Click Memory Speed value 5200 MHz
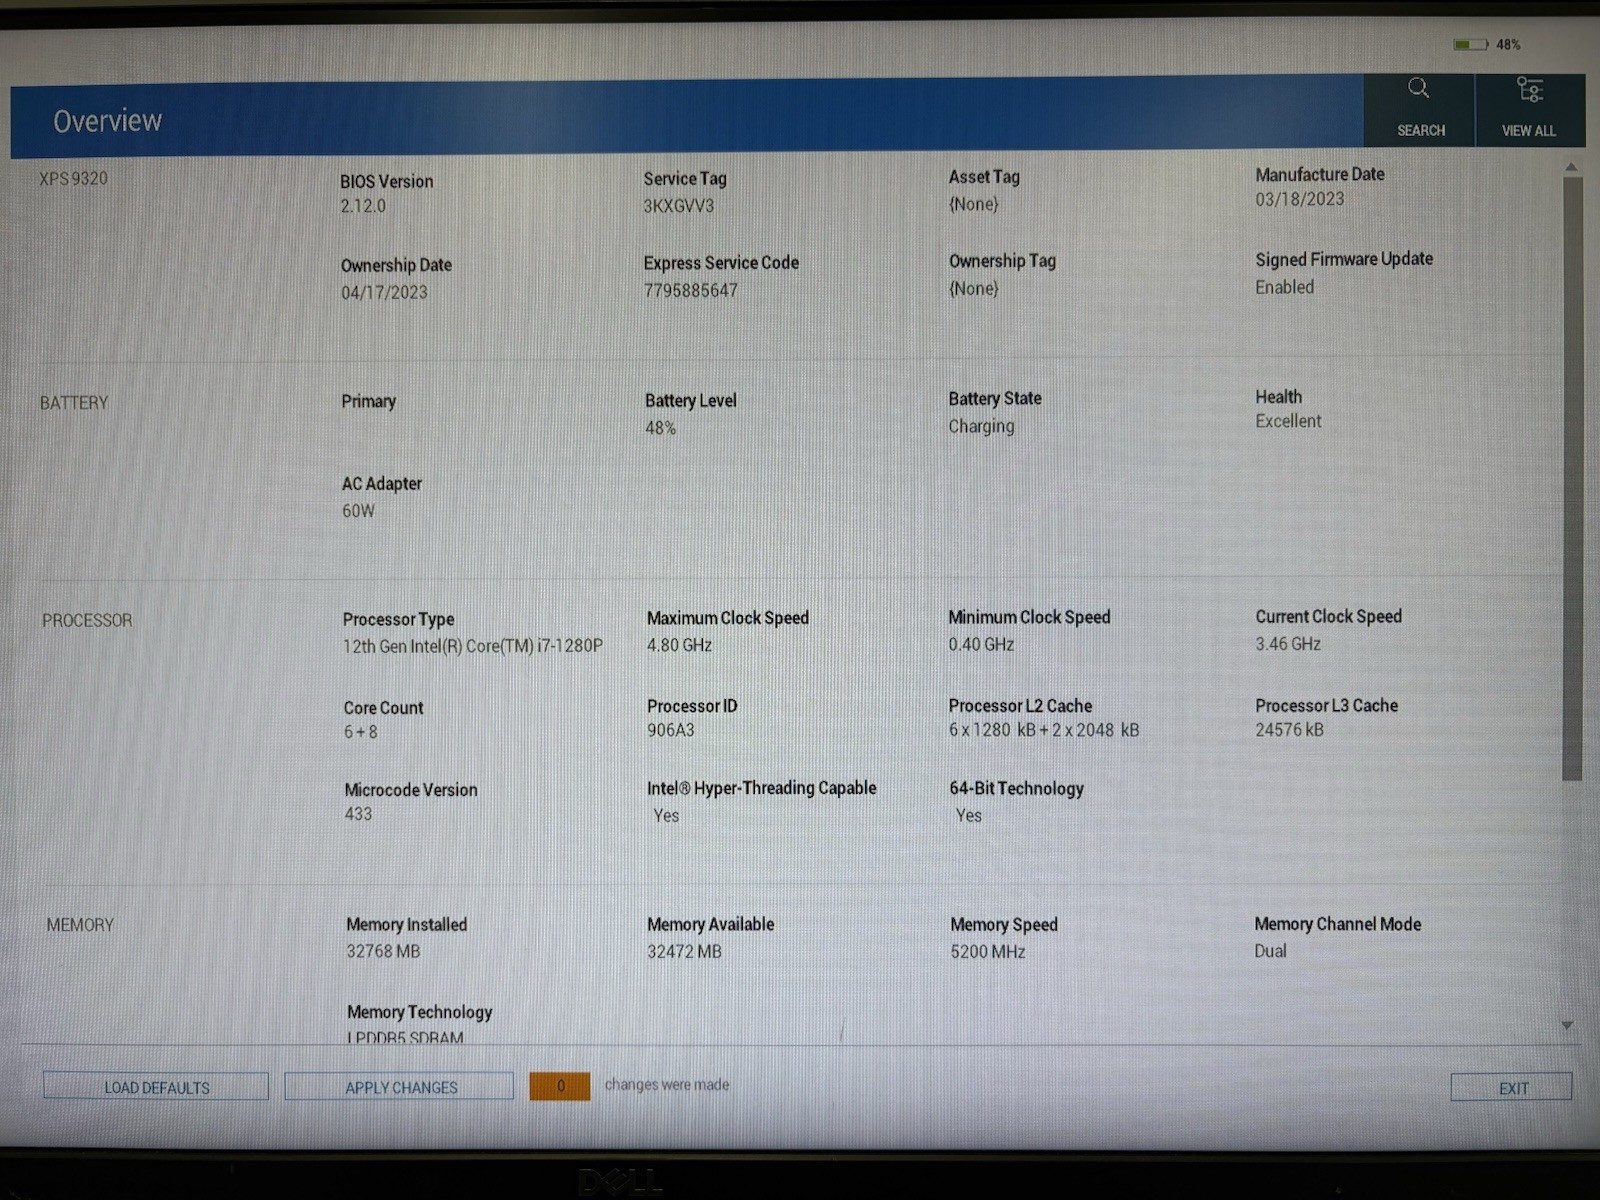This screenshot has height=1200, width=1600. click(988, 952)
